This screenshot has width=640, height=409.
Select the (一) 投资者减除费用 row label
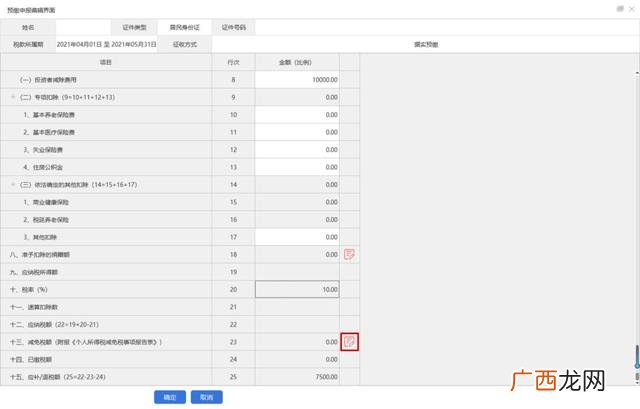[48, 80]
